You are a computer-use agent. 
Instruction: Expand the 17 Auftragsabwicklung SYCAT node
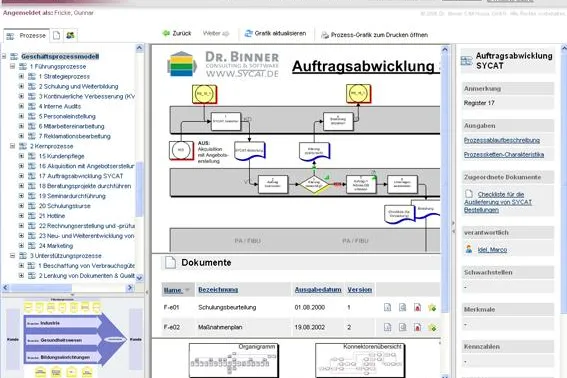pyautogui.click(x=21, y=176)
